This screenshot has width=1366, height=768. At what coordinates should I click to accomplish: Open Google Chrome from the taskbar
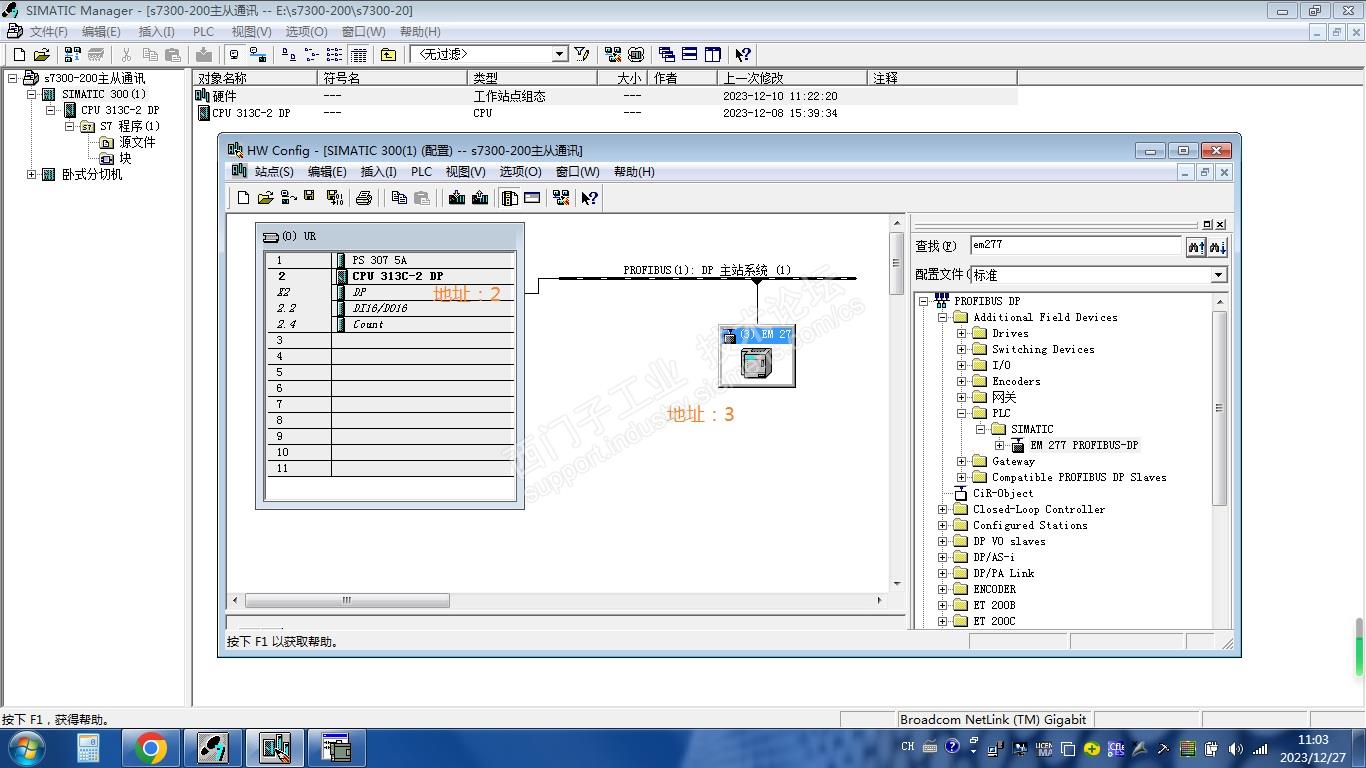(x=150, y=748)
